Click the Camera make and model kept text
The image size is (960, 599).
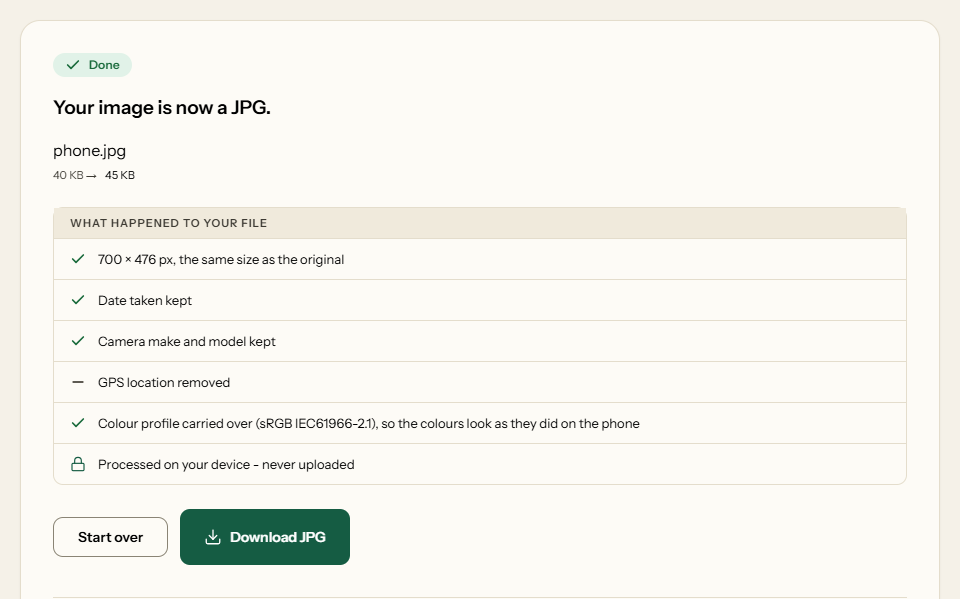(x=187, y=342)
